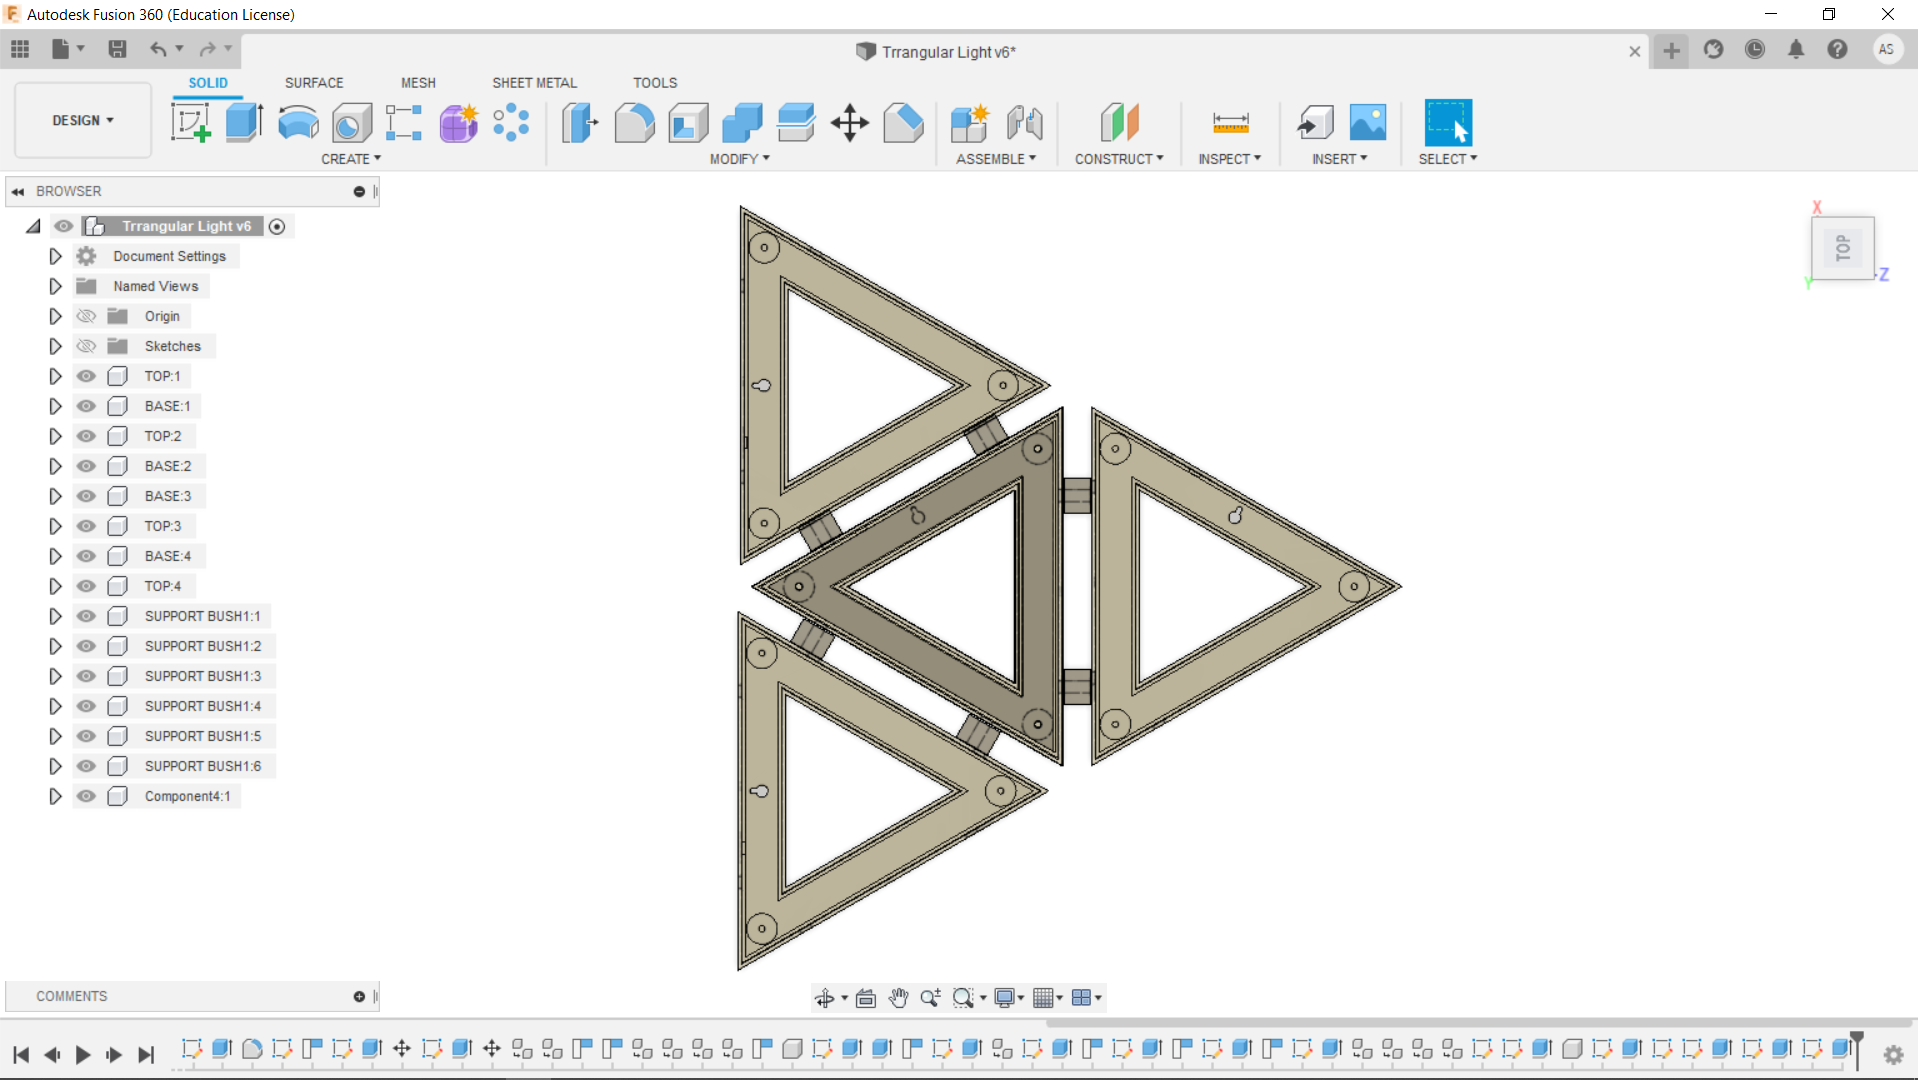Show the Origin folder
1918x1080 pixels.
[87, 316]
